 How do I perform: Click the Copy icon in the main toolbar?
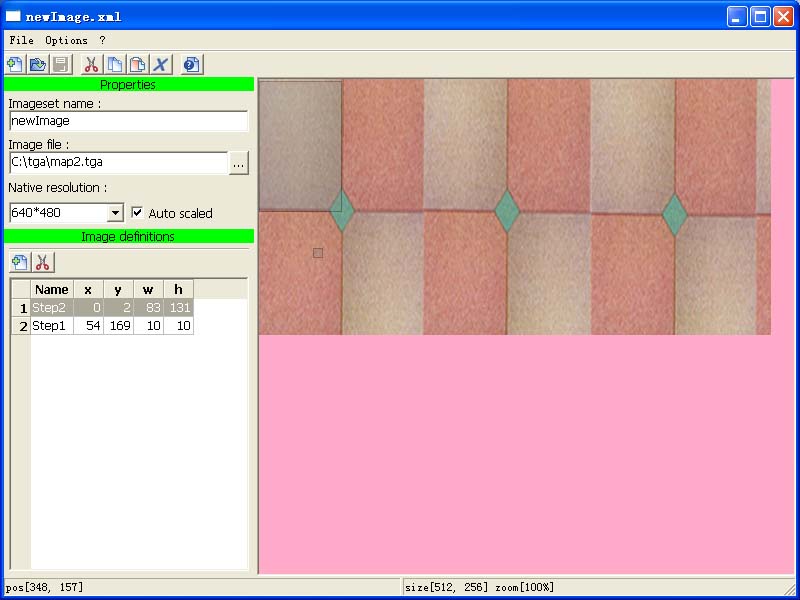(x=115, y=65)
